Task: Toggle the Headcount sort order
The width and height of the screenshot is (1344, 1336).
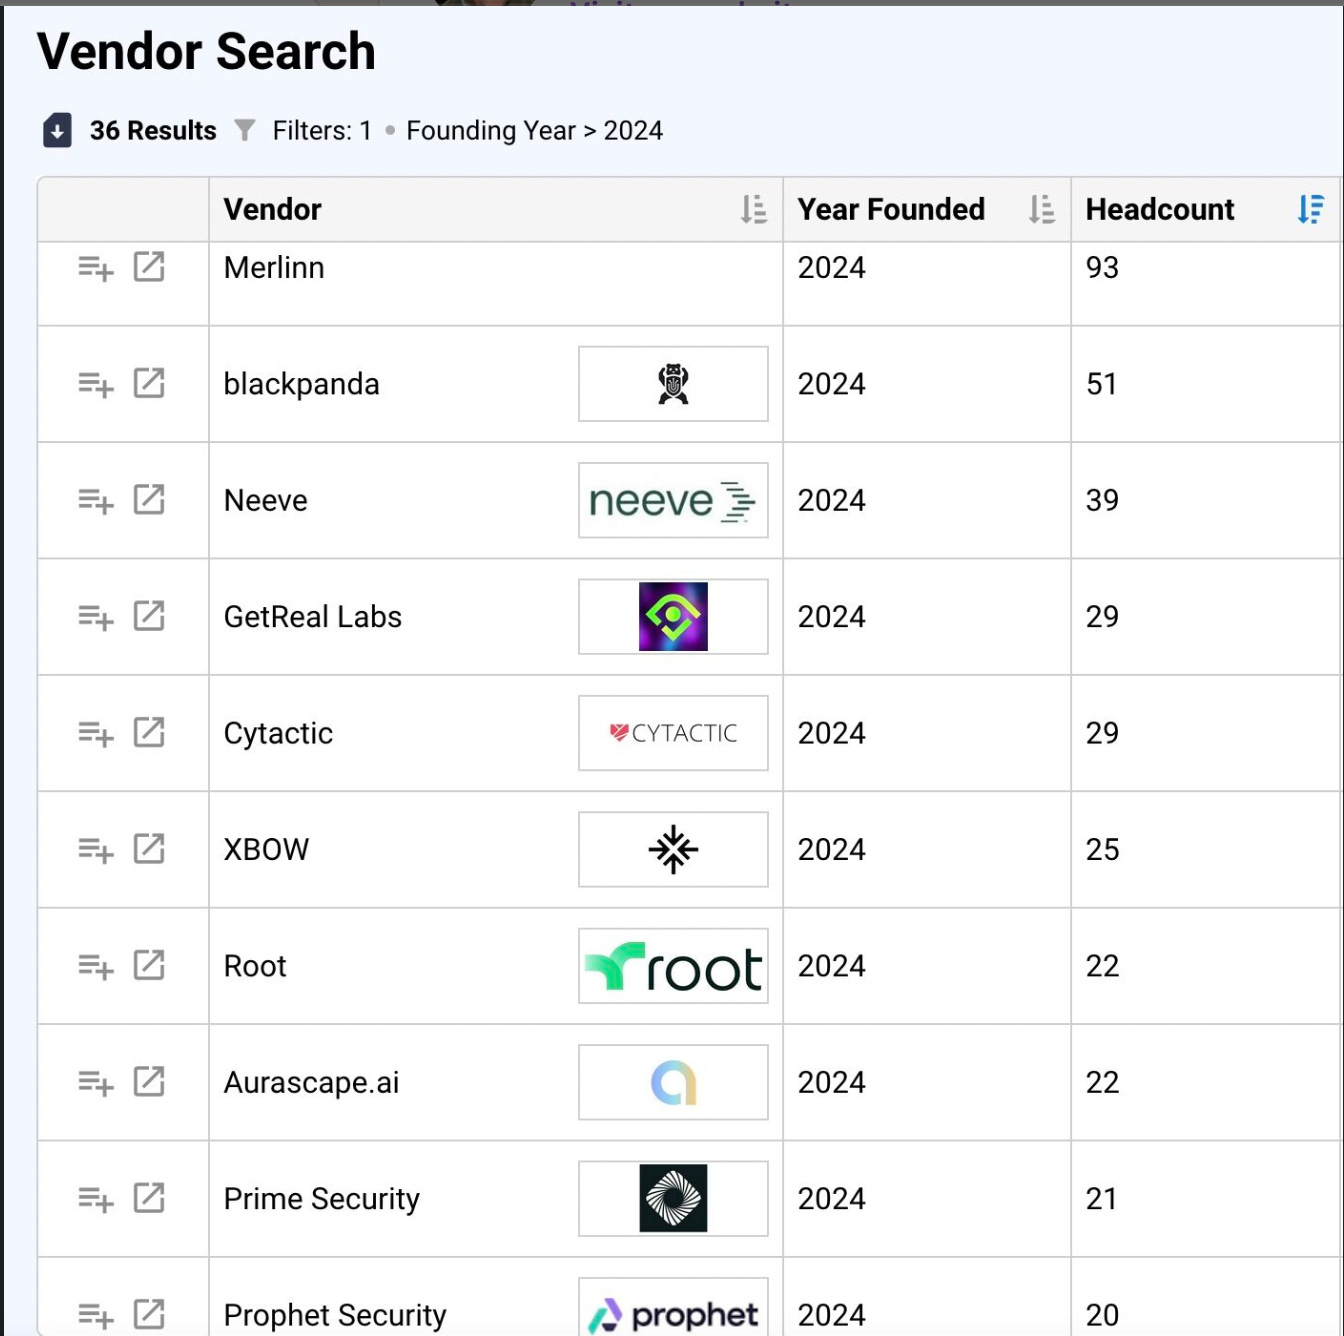Action: pos(1310,209)
